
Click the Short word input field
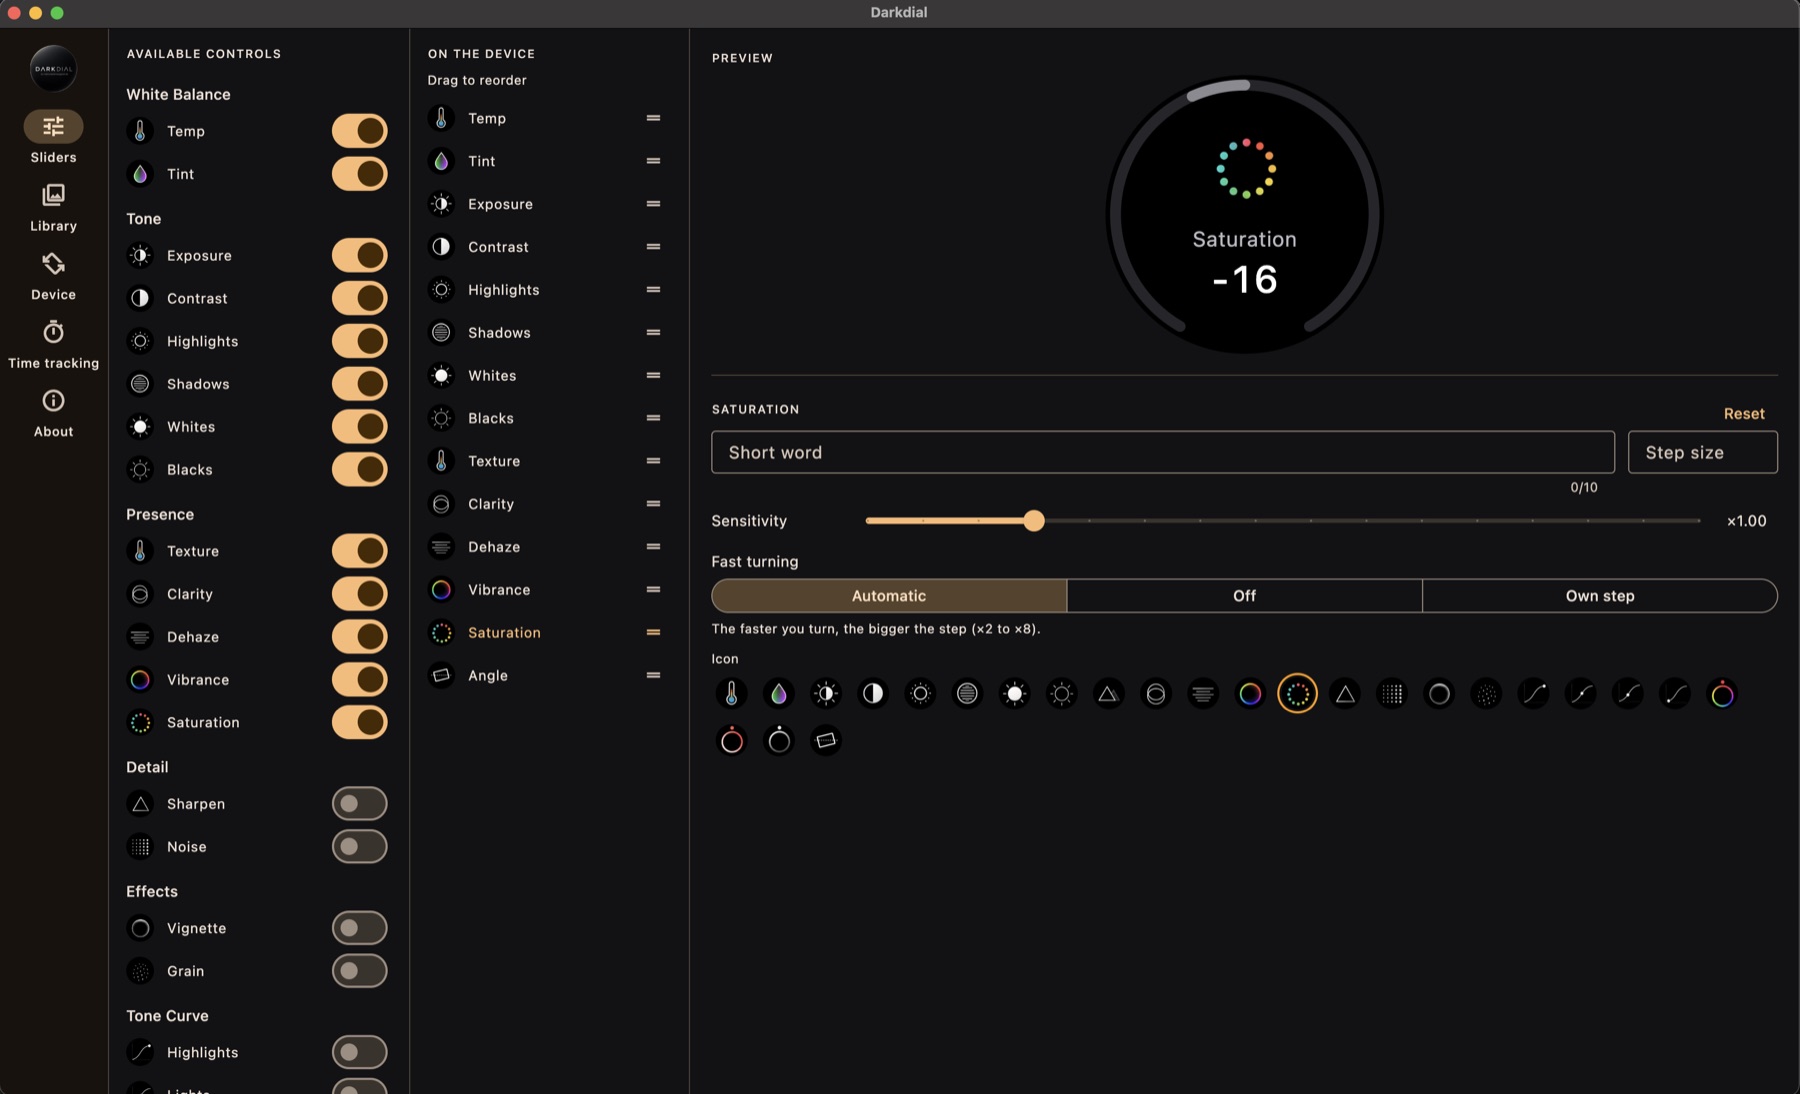(1162, 452)
